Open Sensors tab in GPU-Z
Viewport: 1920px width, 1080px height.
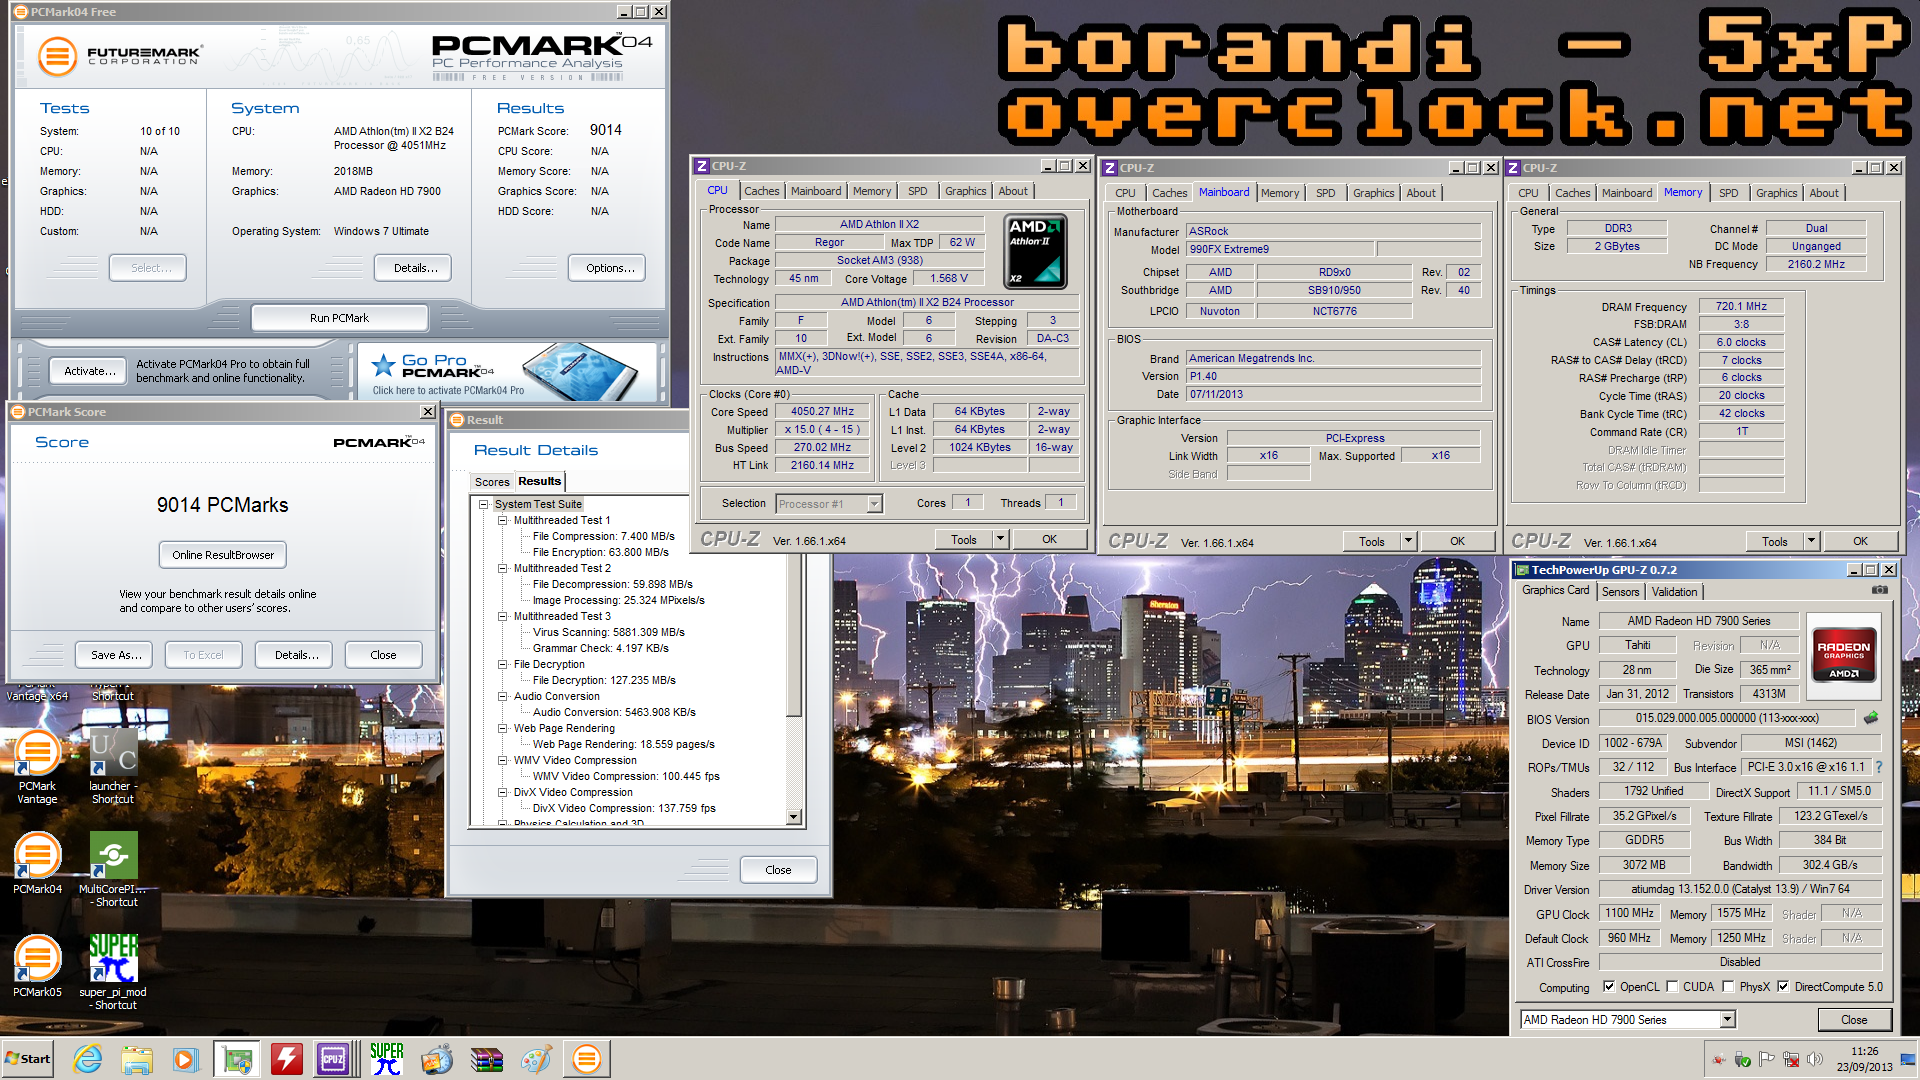click(1620, 592)
